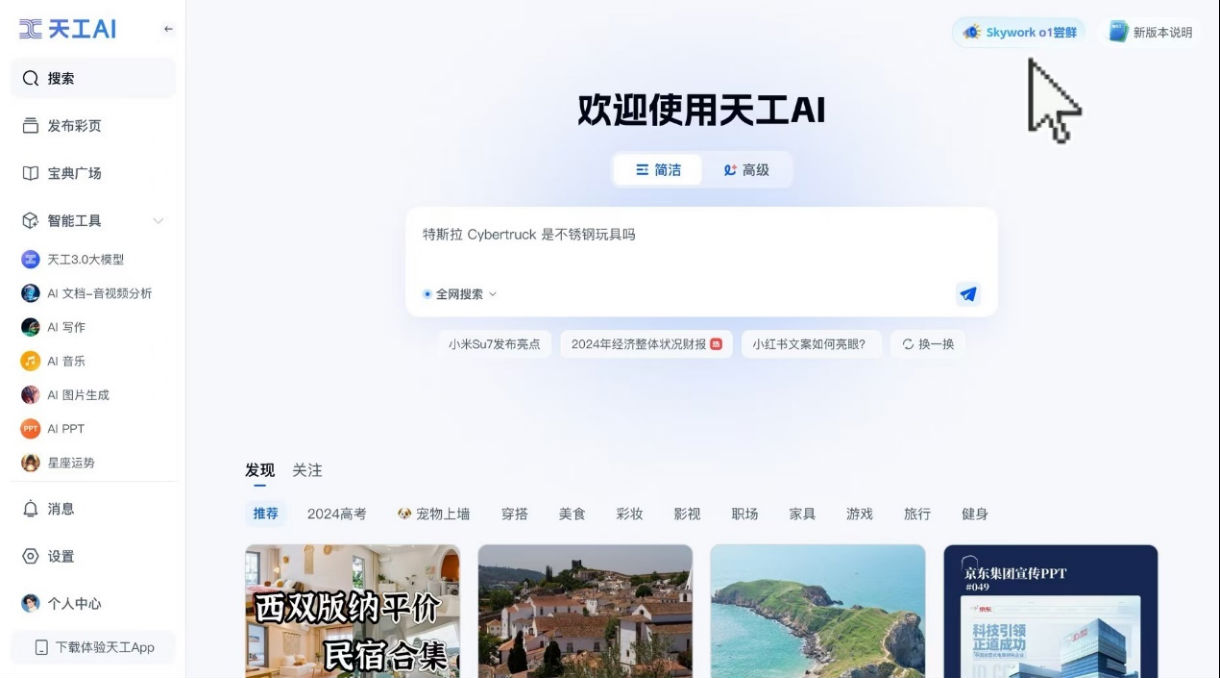Open AI PPT tool
The height and width of the screenshot is (678, 1220).
point(66,429)
